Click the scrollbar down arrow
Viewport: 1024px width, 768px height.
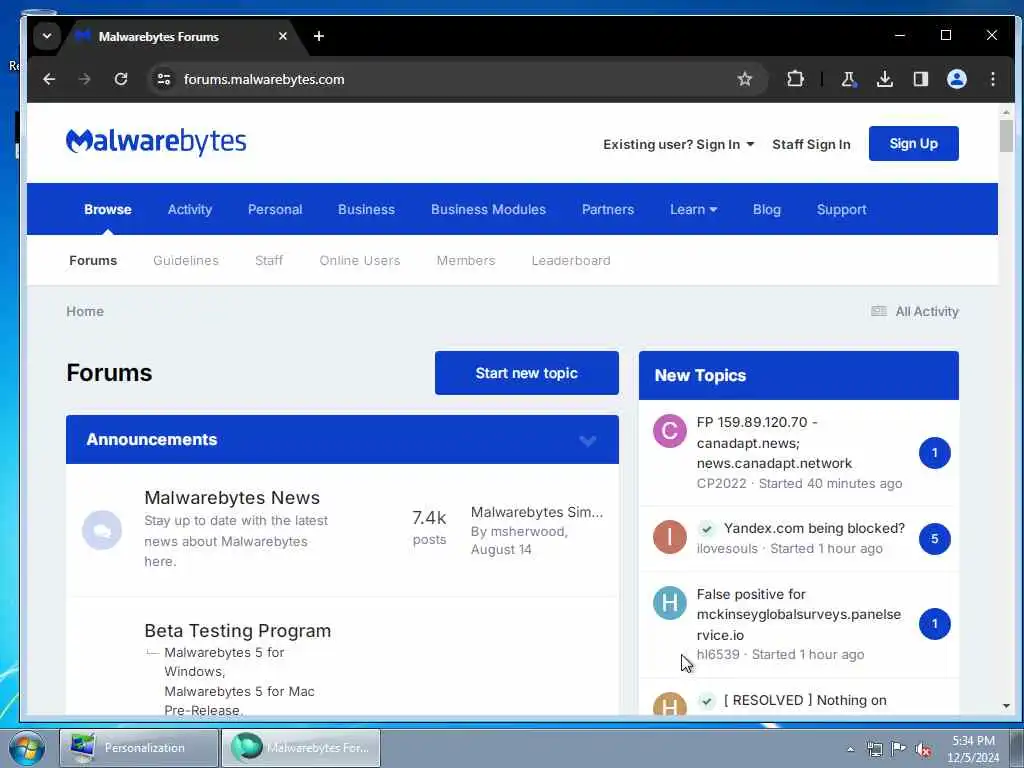pyautogui.click(x=1006, y=706)
